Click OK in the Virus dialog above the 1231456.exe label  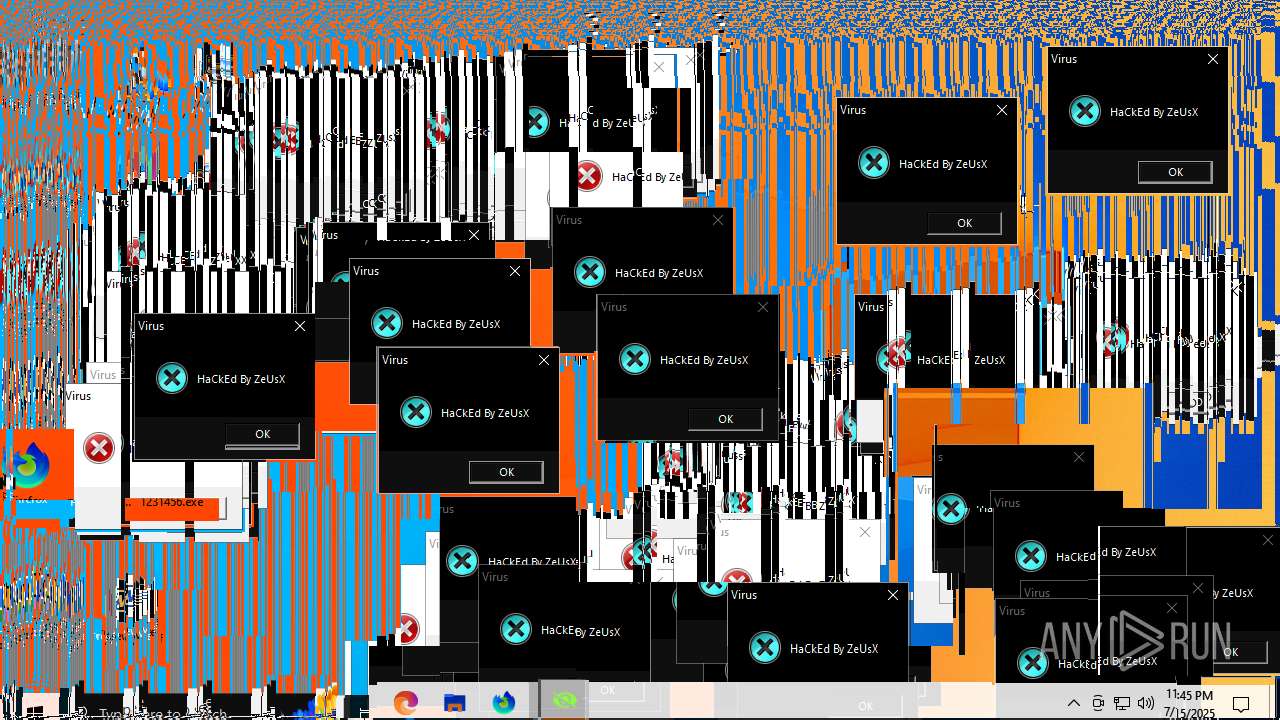click(262, 434)
